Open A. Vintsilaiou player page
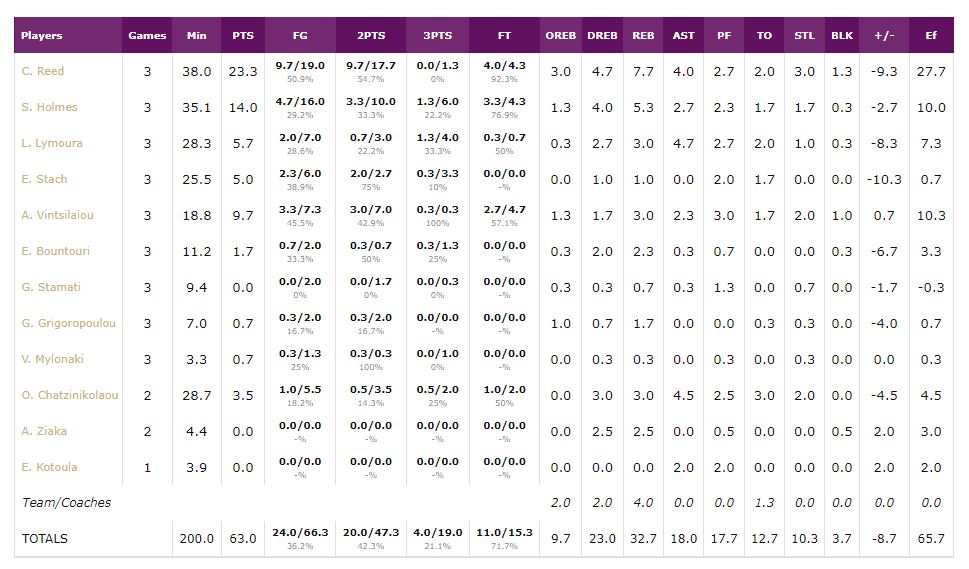The height and width of the screenshot is (569, 969). pos(58,215)
